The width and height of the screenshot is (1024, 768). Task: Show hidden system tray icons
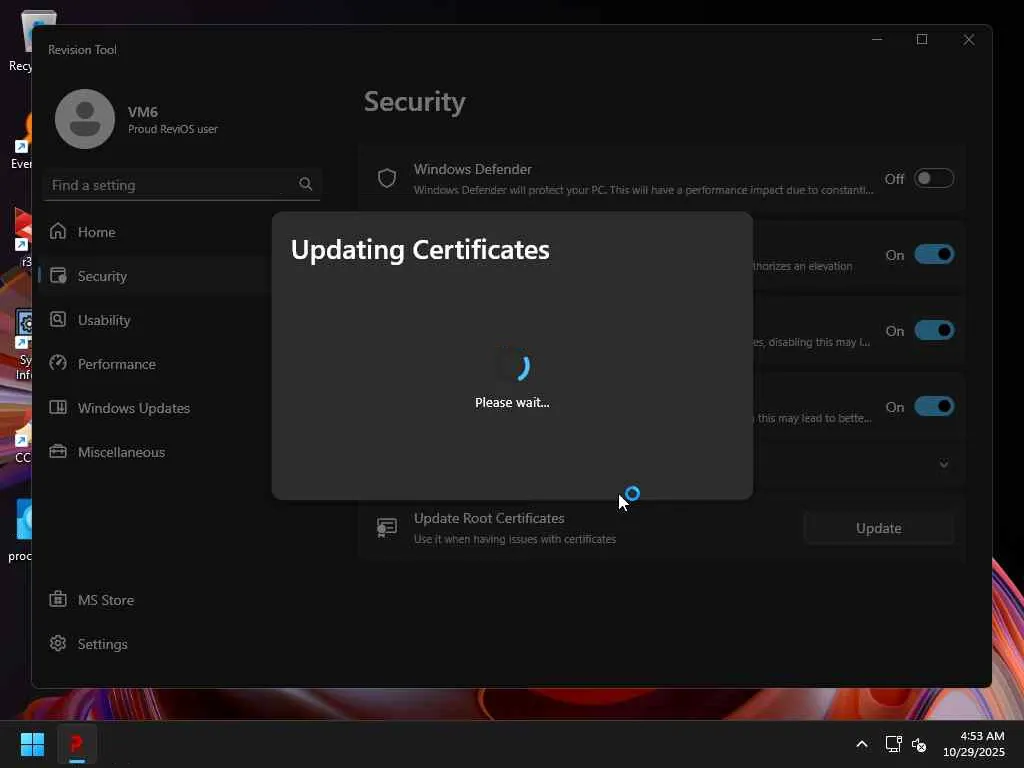tap(862, 744)
